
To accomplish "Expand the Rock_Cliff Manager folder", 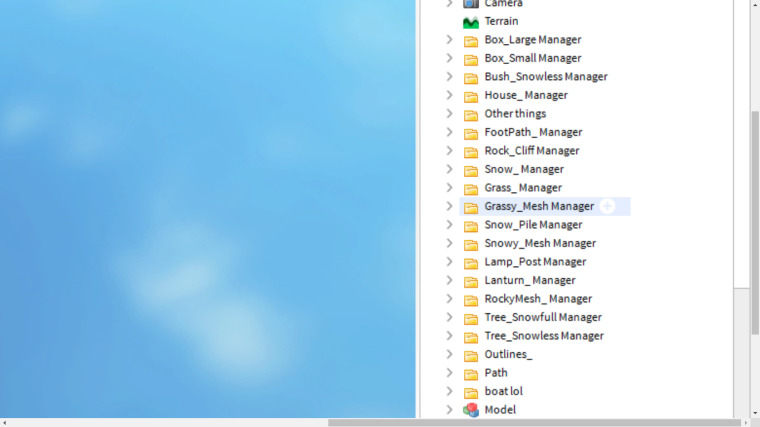I will click(449, 151).
